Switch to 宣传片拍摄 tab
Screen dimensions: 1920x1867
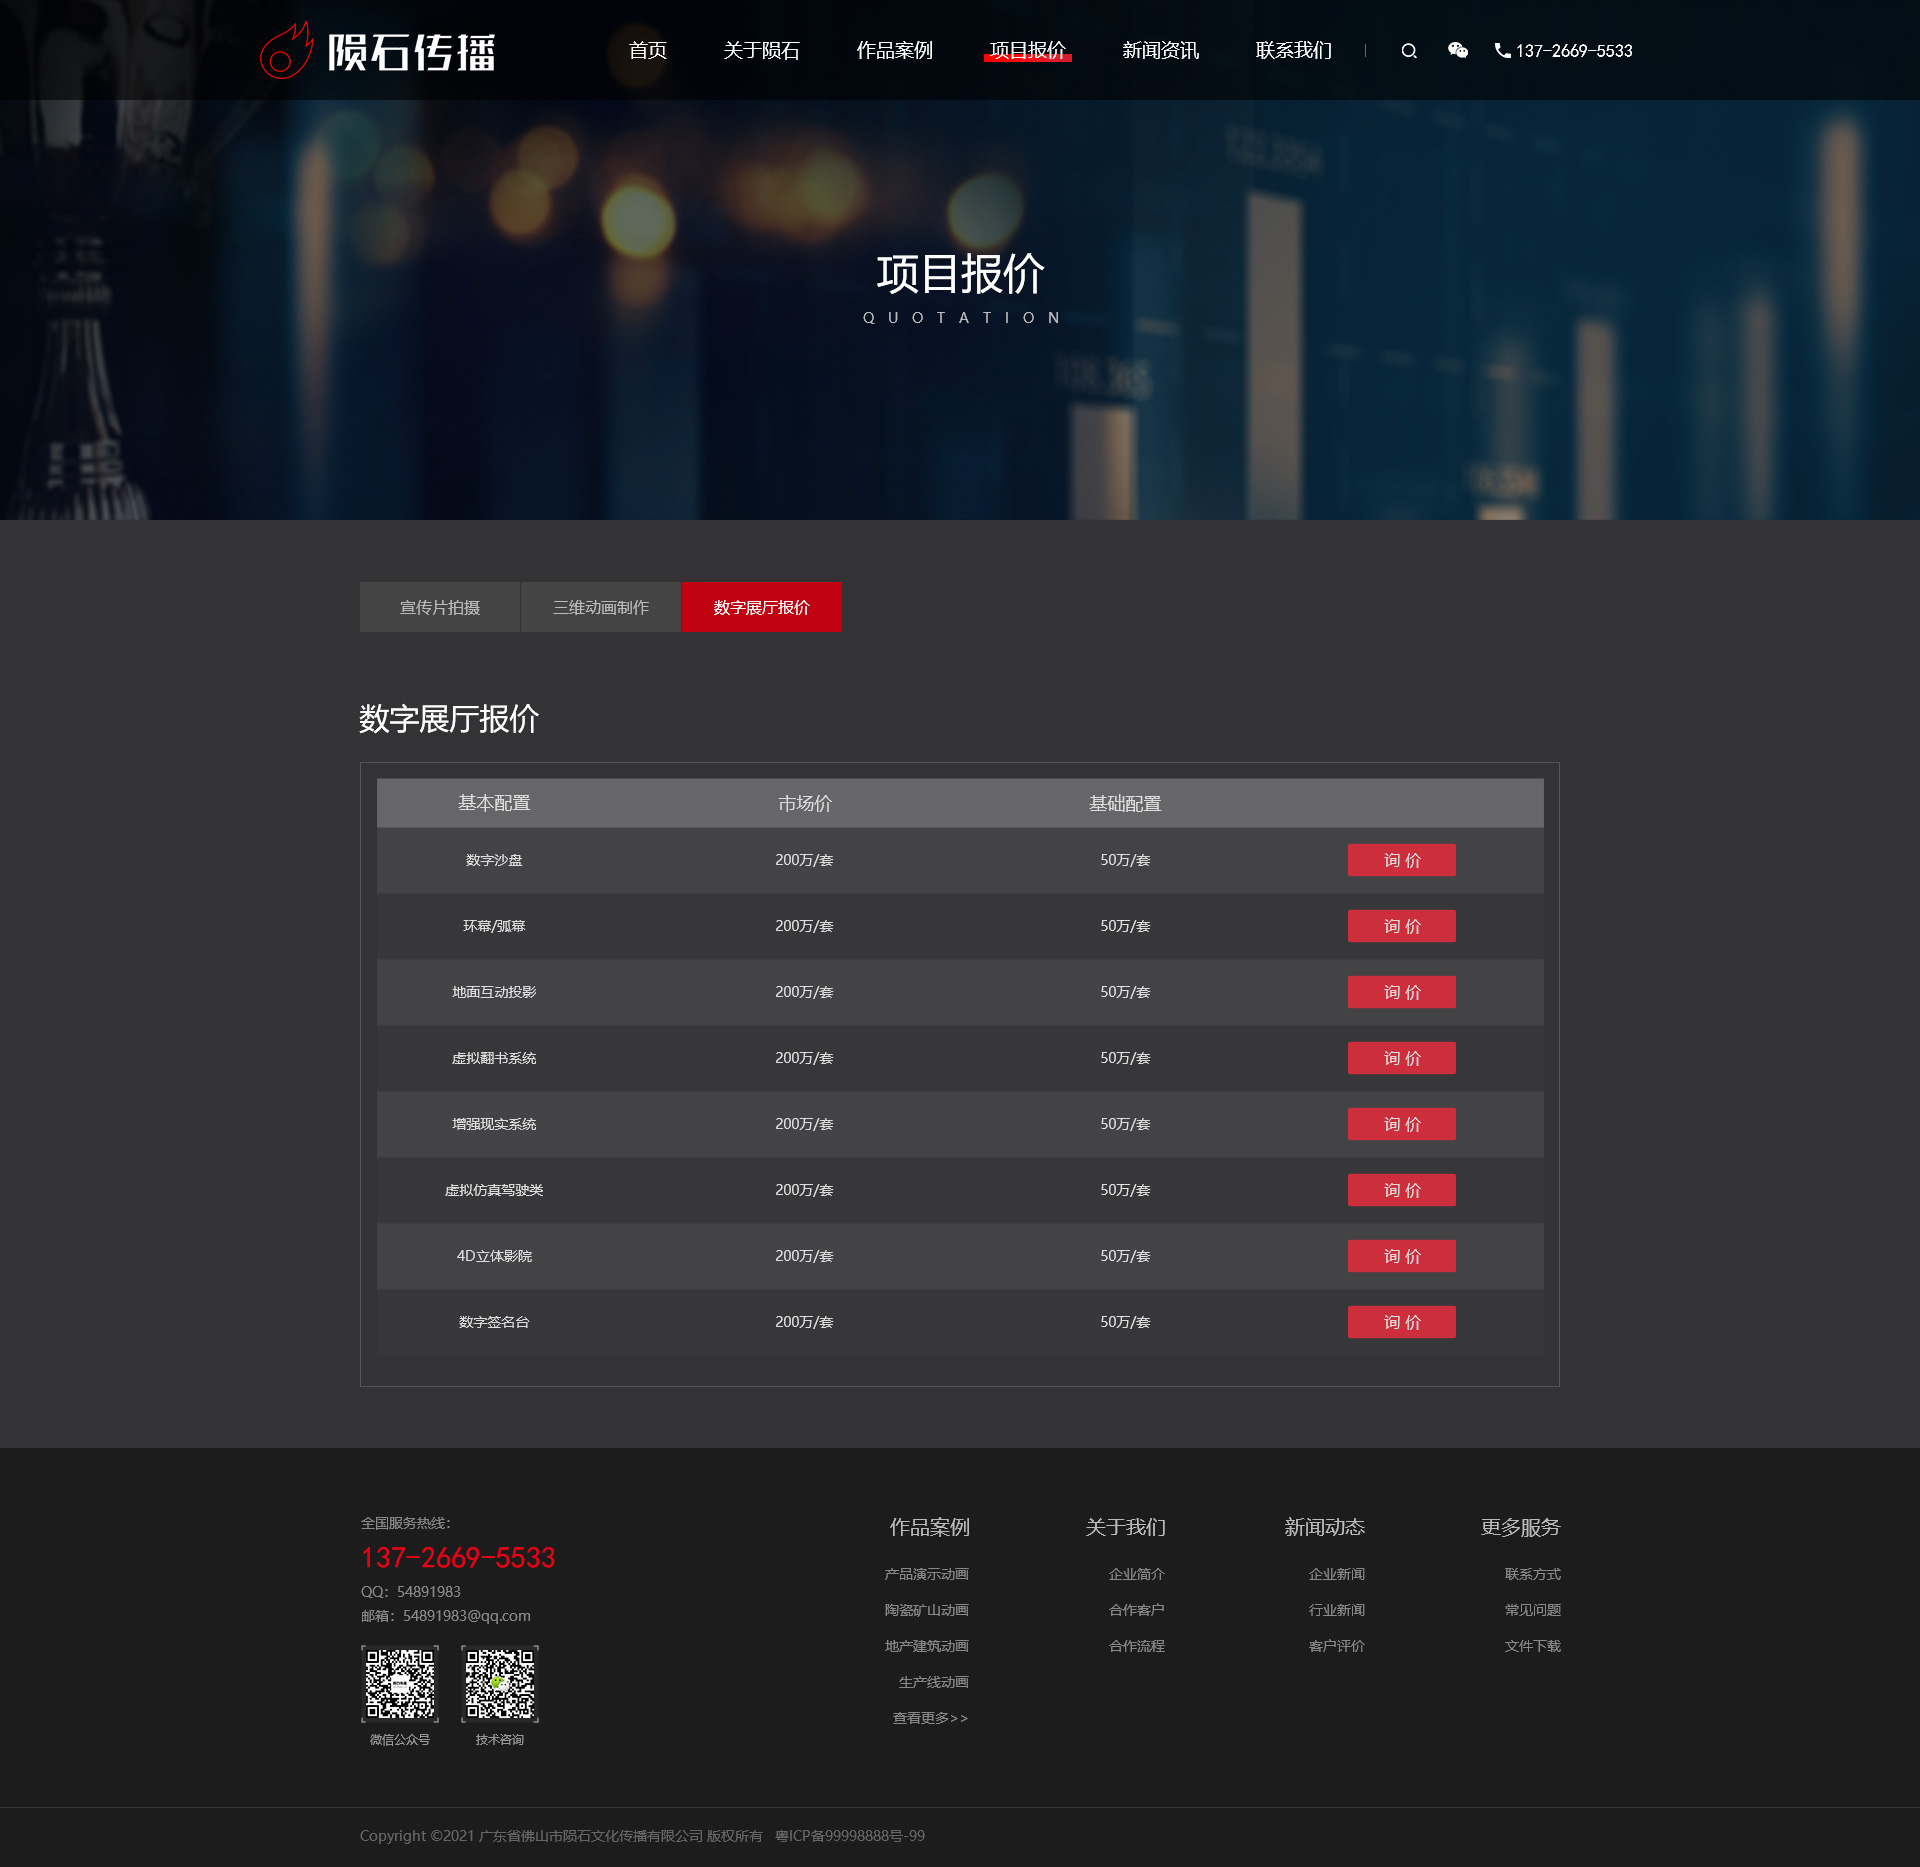[440, 607]
